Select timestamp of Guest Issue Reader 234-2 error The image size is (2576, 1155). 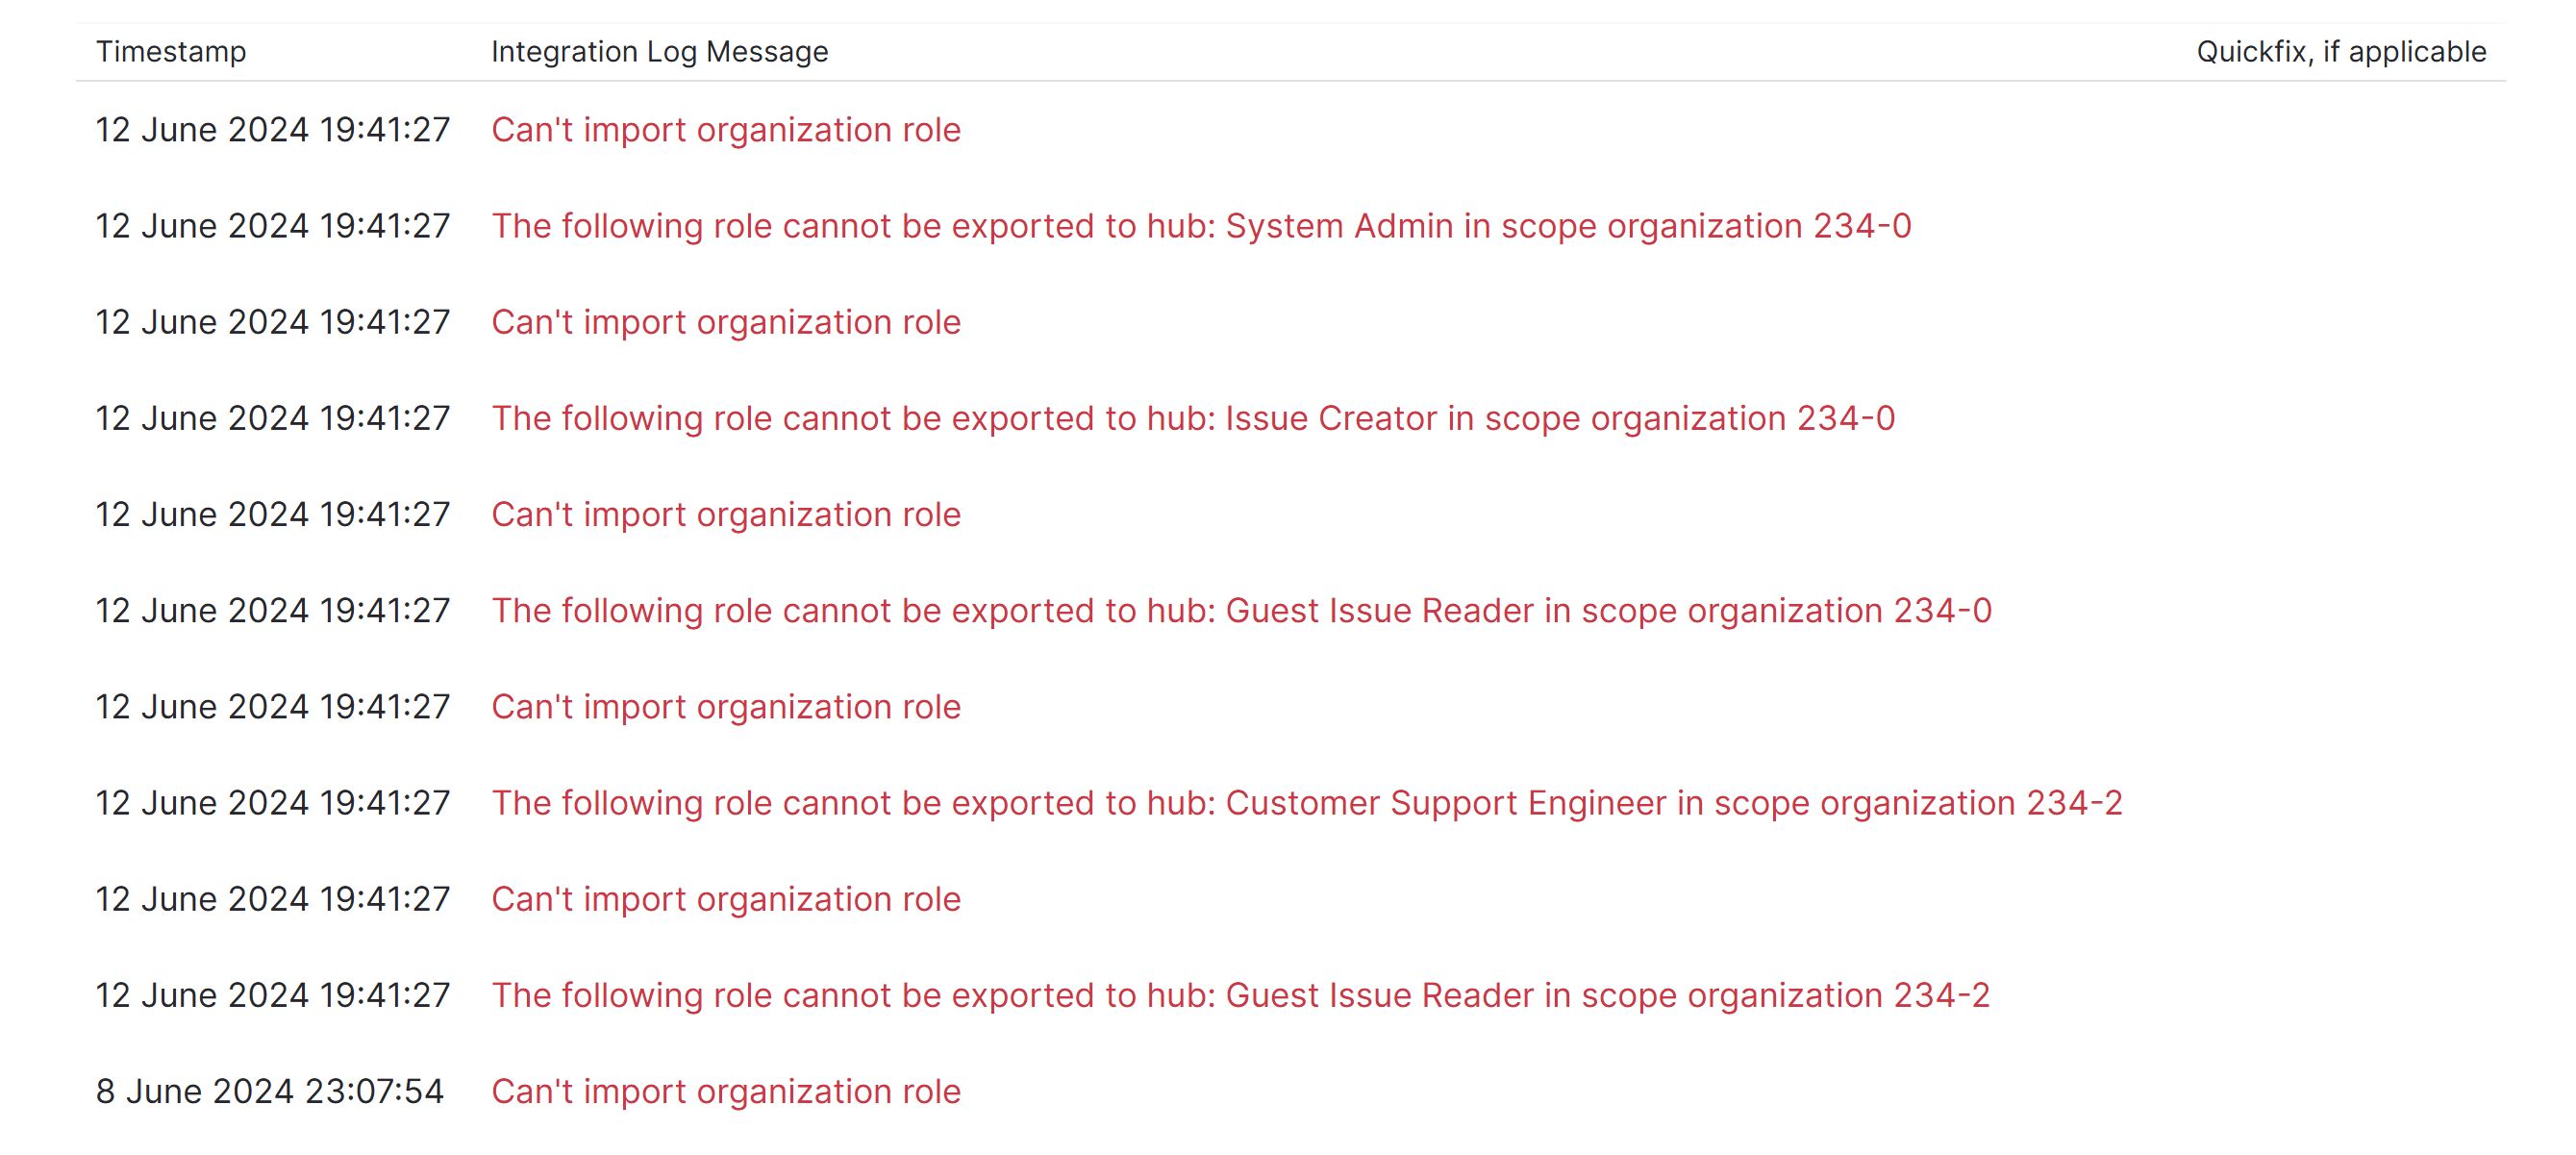[x=272, y=995]
